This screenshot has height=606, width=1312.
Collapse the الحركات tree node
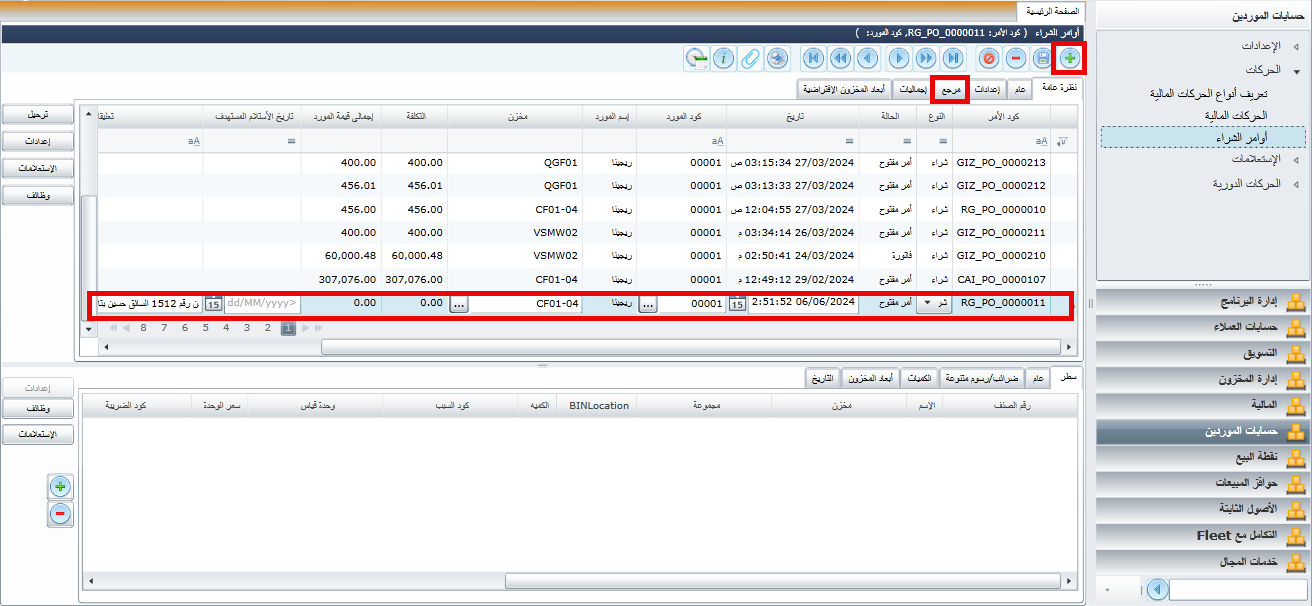coord(1296,71)
